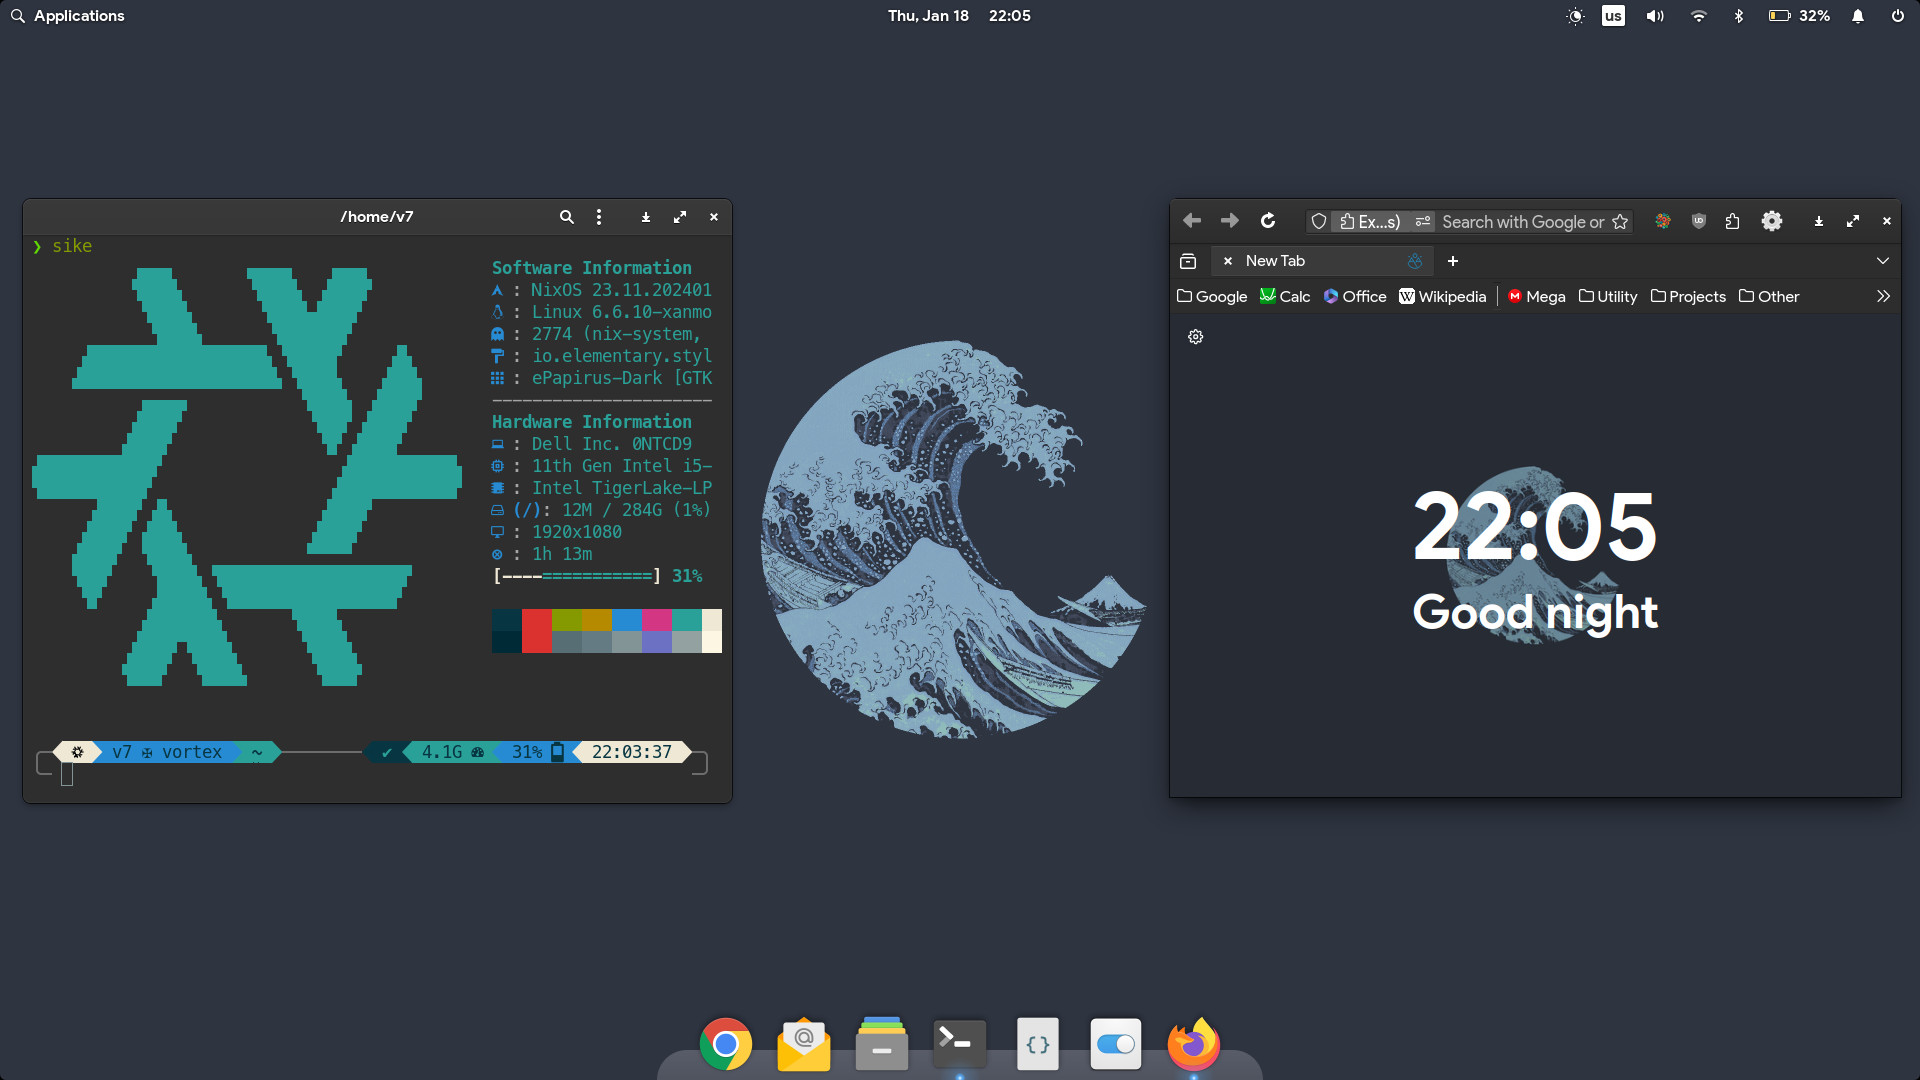Image resolution: width=1920 pixels, height=1080 pixels.
Task: Select the New Tab browser tab
Action: click(x=1323, y=261)
